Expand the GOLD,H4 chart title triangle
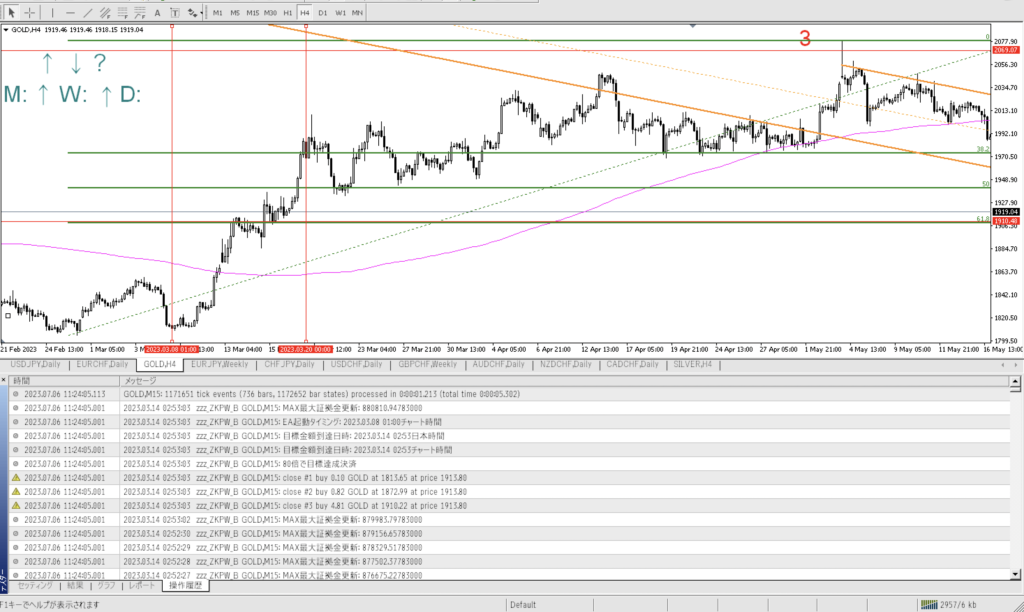 point(6,29)
